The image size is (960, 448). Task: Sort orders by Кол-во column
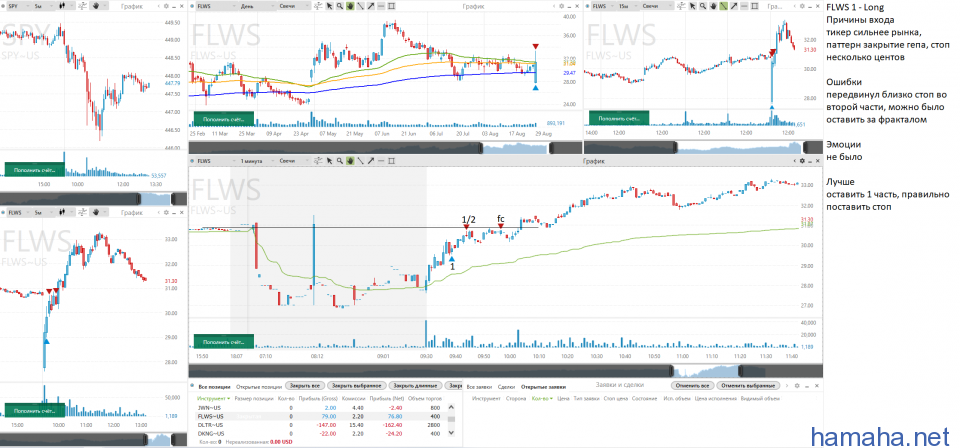pyautogui.click(x=542, y=398)
